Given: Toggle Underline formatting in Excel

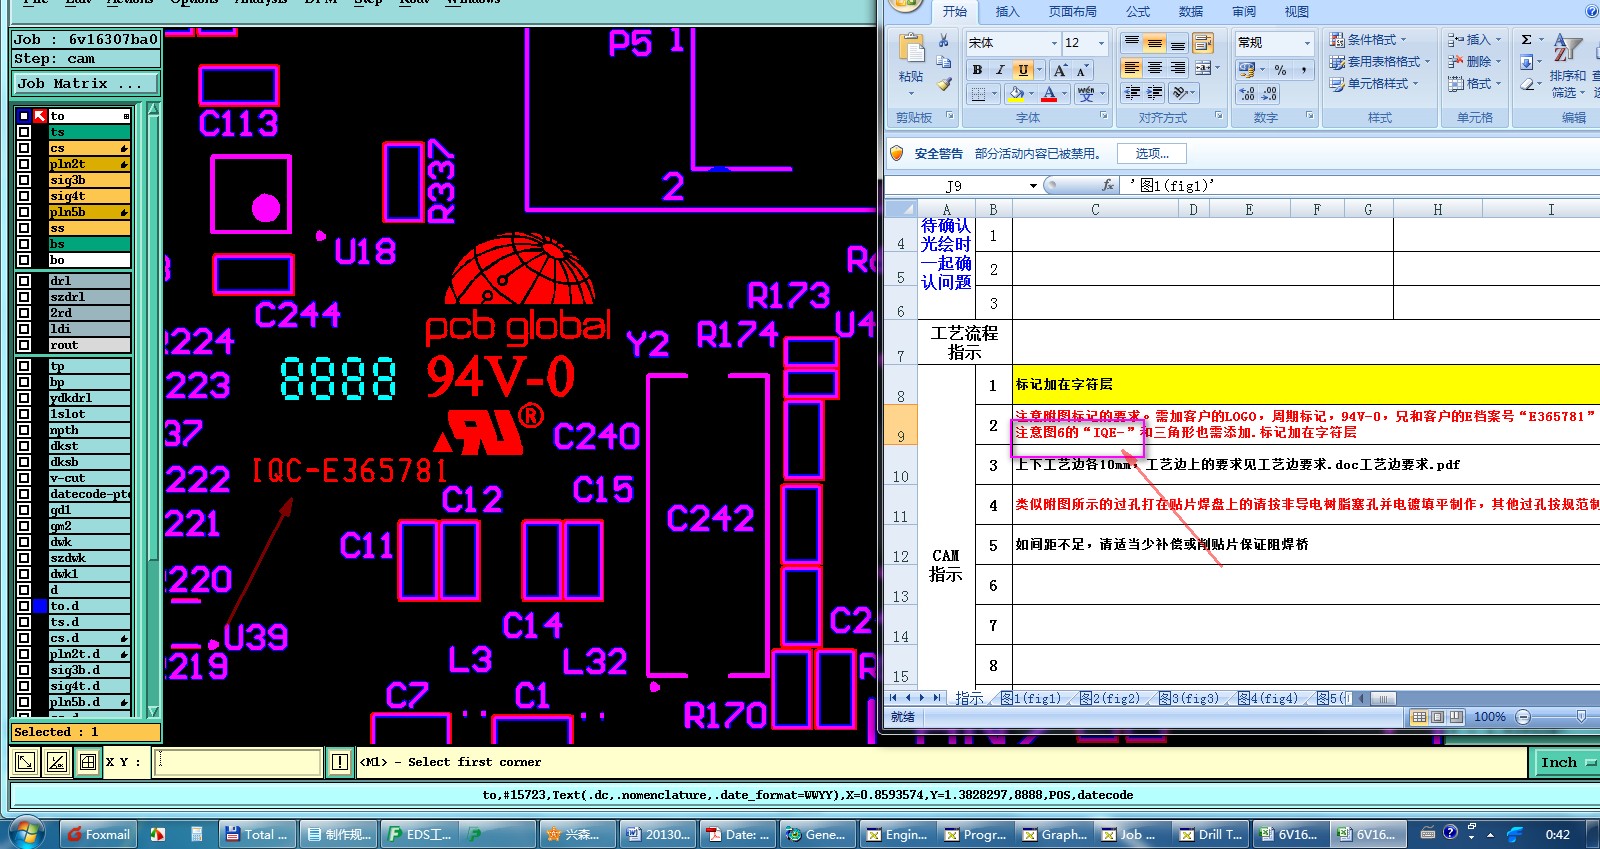Looking at the screenshot, I should point(1022,70).
